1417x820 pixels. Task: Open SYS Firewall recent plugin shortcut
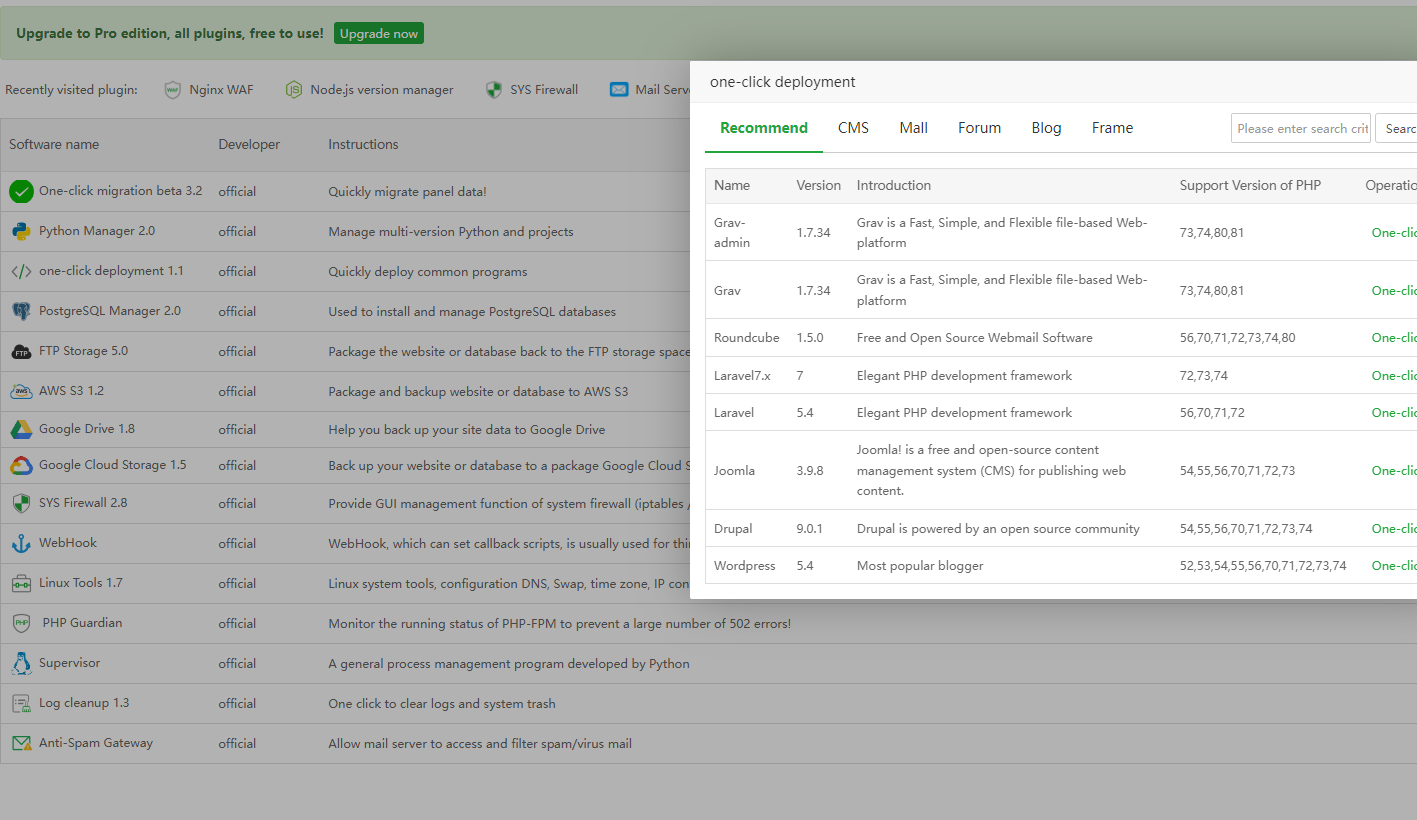(532, 90)
